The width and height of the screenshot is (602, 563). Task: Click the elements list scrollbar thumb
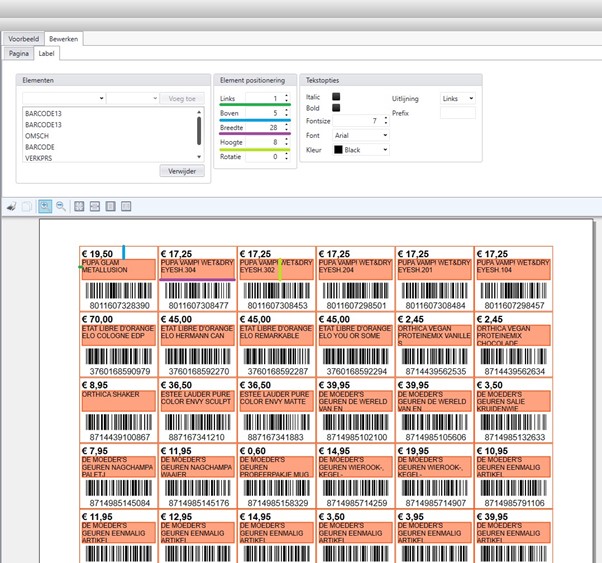coord(199,131)
